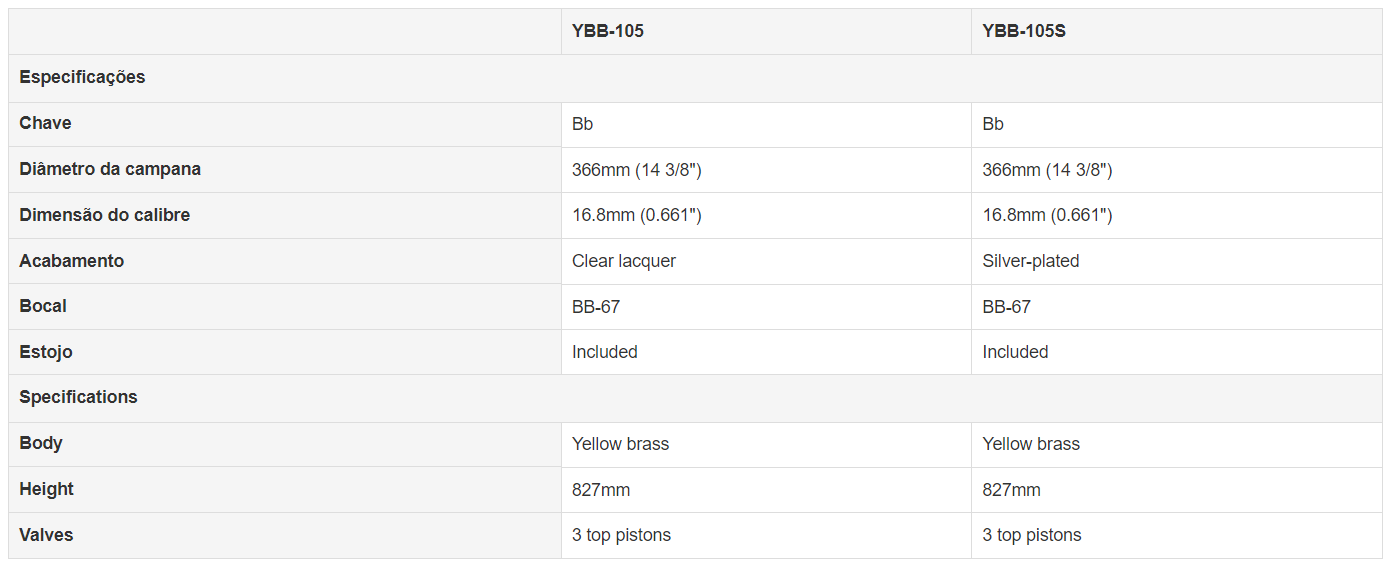
Task: Click the Clear lacquer finish value
Action: click(x=624, y=261)
